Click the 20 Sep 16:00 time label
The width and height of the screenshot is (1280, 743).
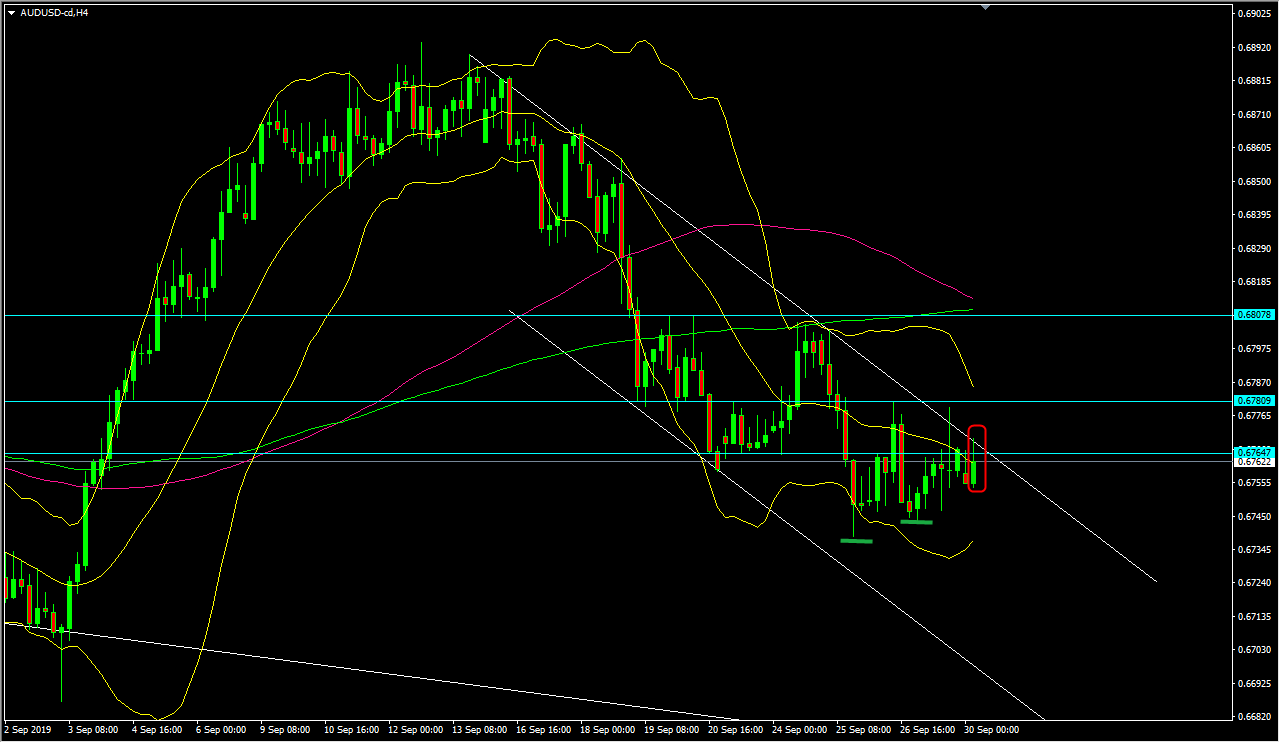(x=735, y=731)
